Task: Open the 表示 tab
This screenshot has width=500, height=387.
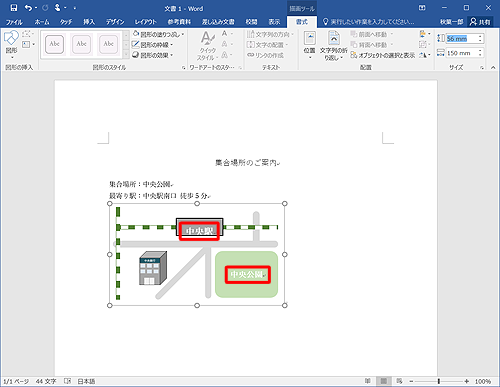Action: pyautogui.click(x=274, y=22)
